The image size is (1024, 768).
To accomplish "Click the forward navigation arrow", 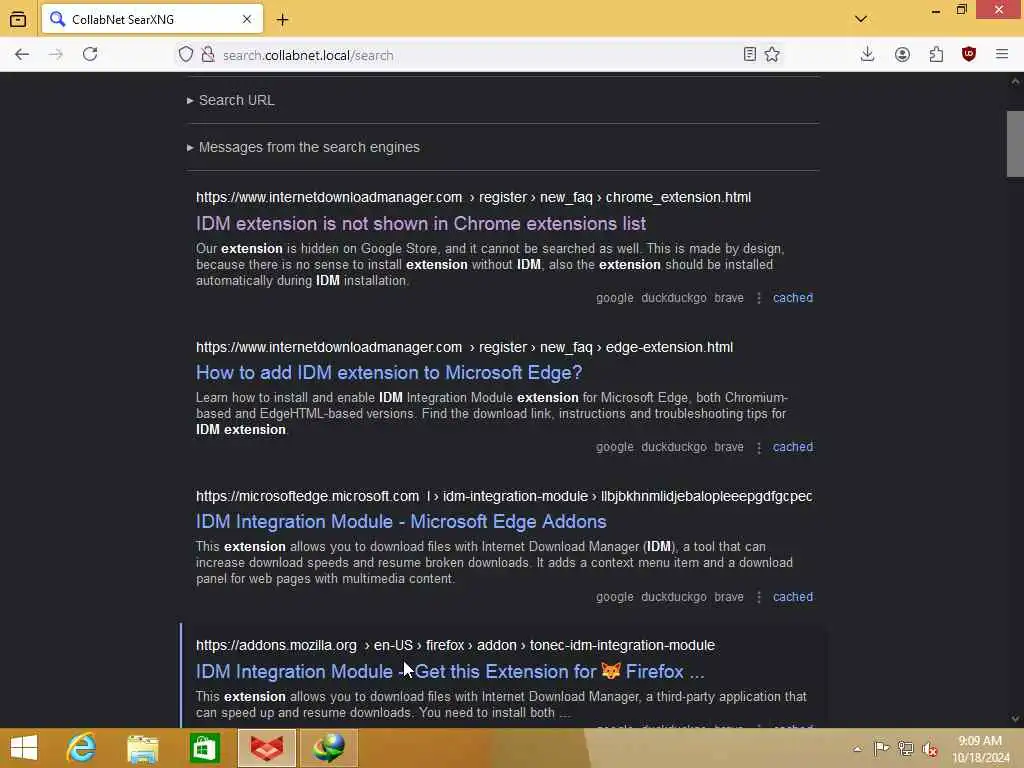I will (56, 55).
